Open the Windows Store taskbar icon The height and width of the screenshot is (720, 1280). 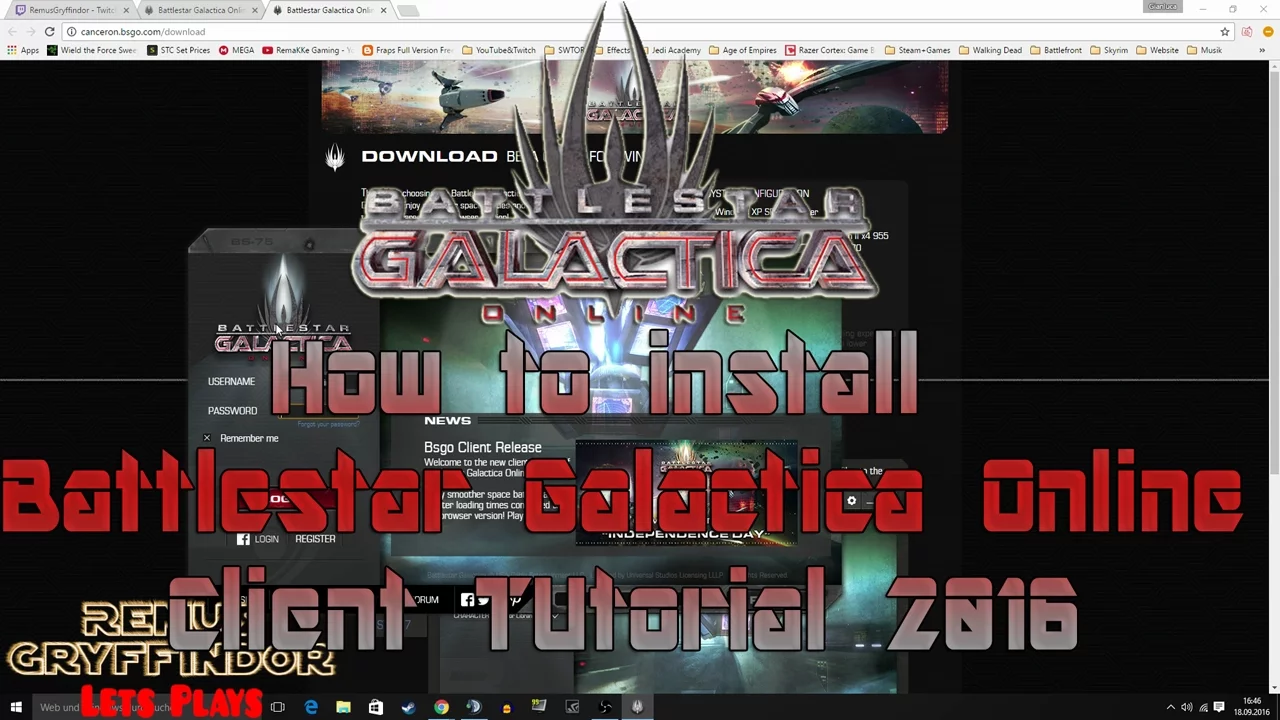pyautogui.click(x=375, y=708)
